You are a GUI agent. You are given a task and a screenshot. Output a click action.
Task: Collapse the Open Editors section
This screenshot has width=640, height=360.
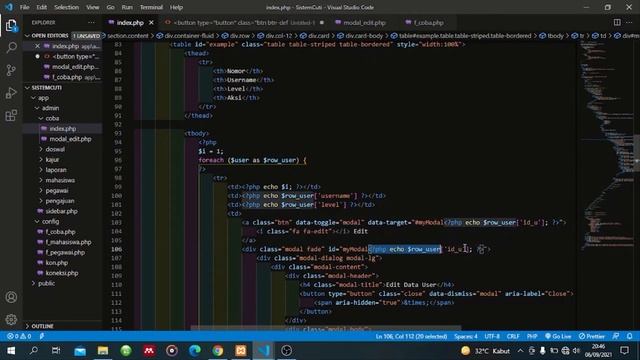(62, 36)
